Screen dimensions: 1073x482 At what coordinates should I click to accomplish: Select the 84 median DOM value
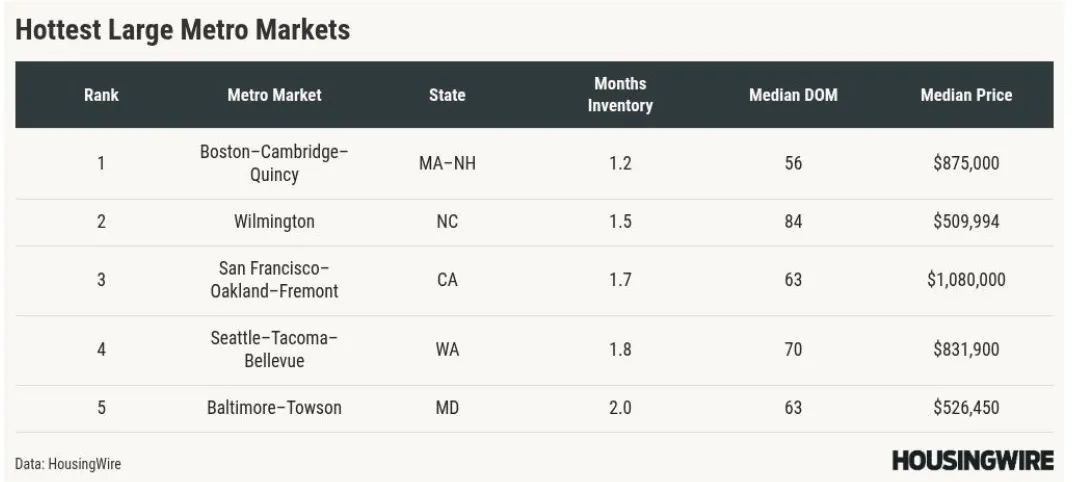click(793, 222)
